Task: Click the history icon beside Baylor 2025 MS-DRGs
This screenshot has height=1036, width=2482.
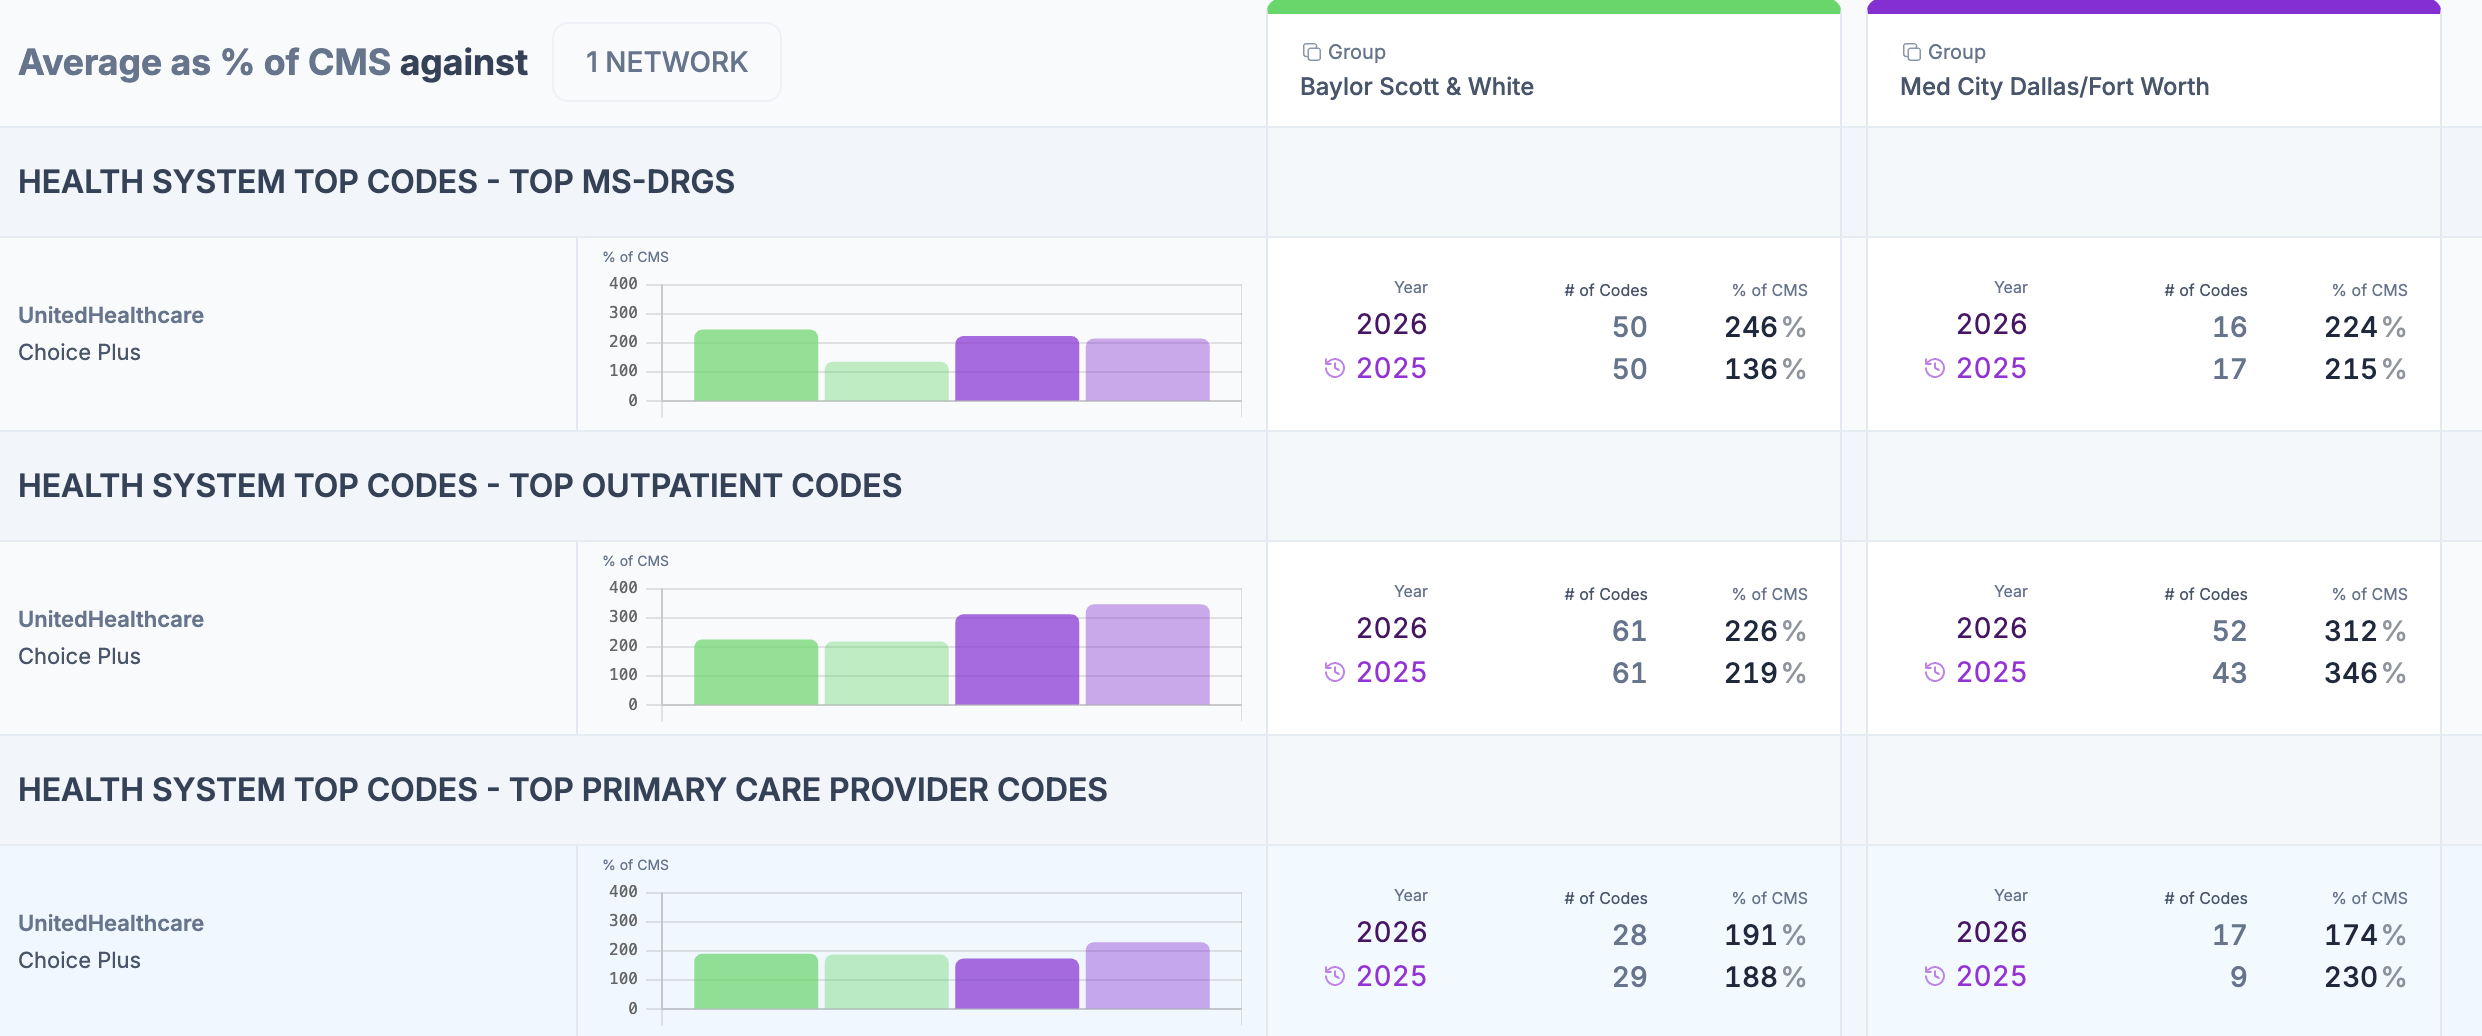Action: coord(1335,368)
